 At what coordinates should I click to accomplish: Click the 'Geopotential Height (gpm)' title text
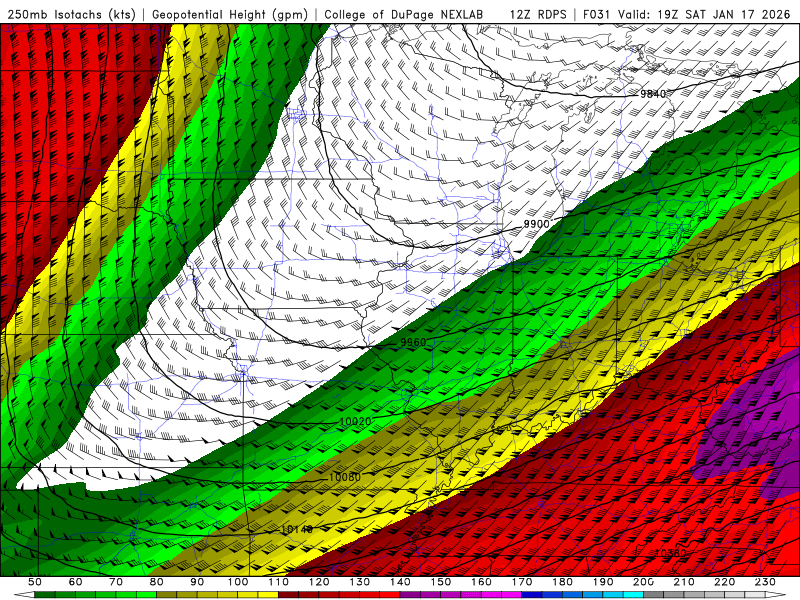pyautogui.click(x=230, y=15)
